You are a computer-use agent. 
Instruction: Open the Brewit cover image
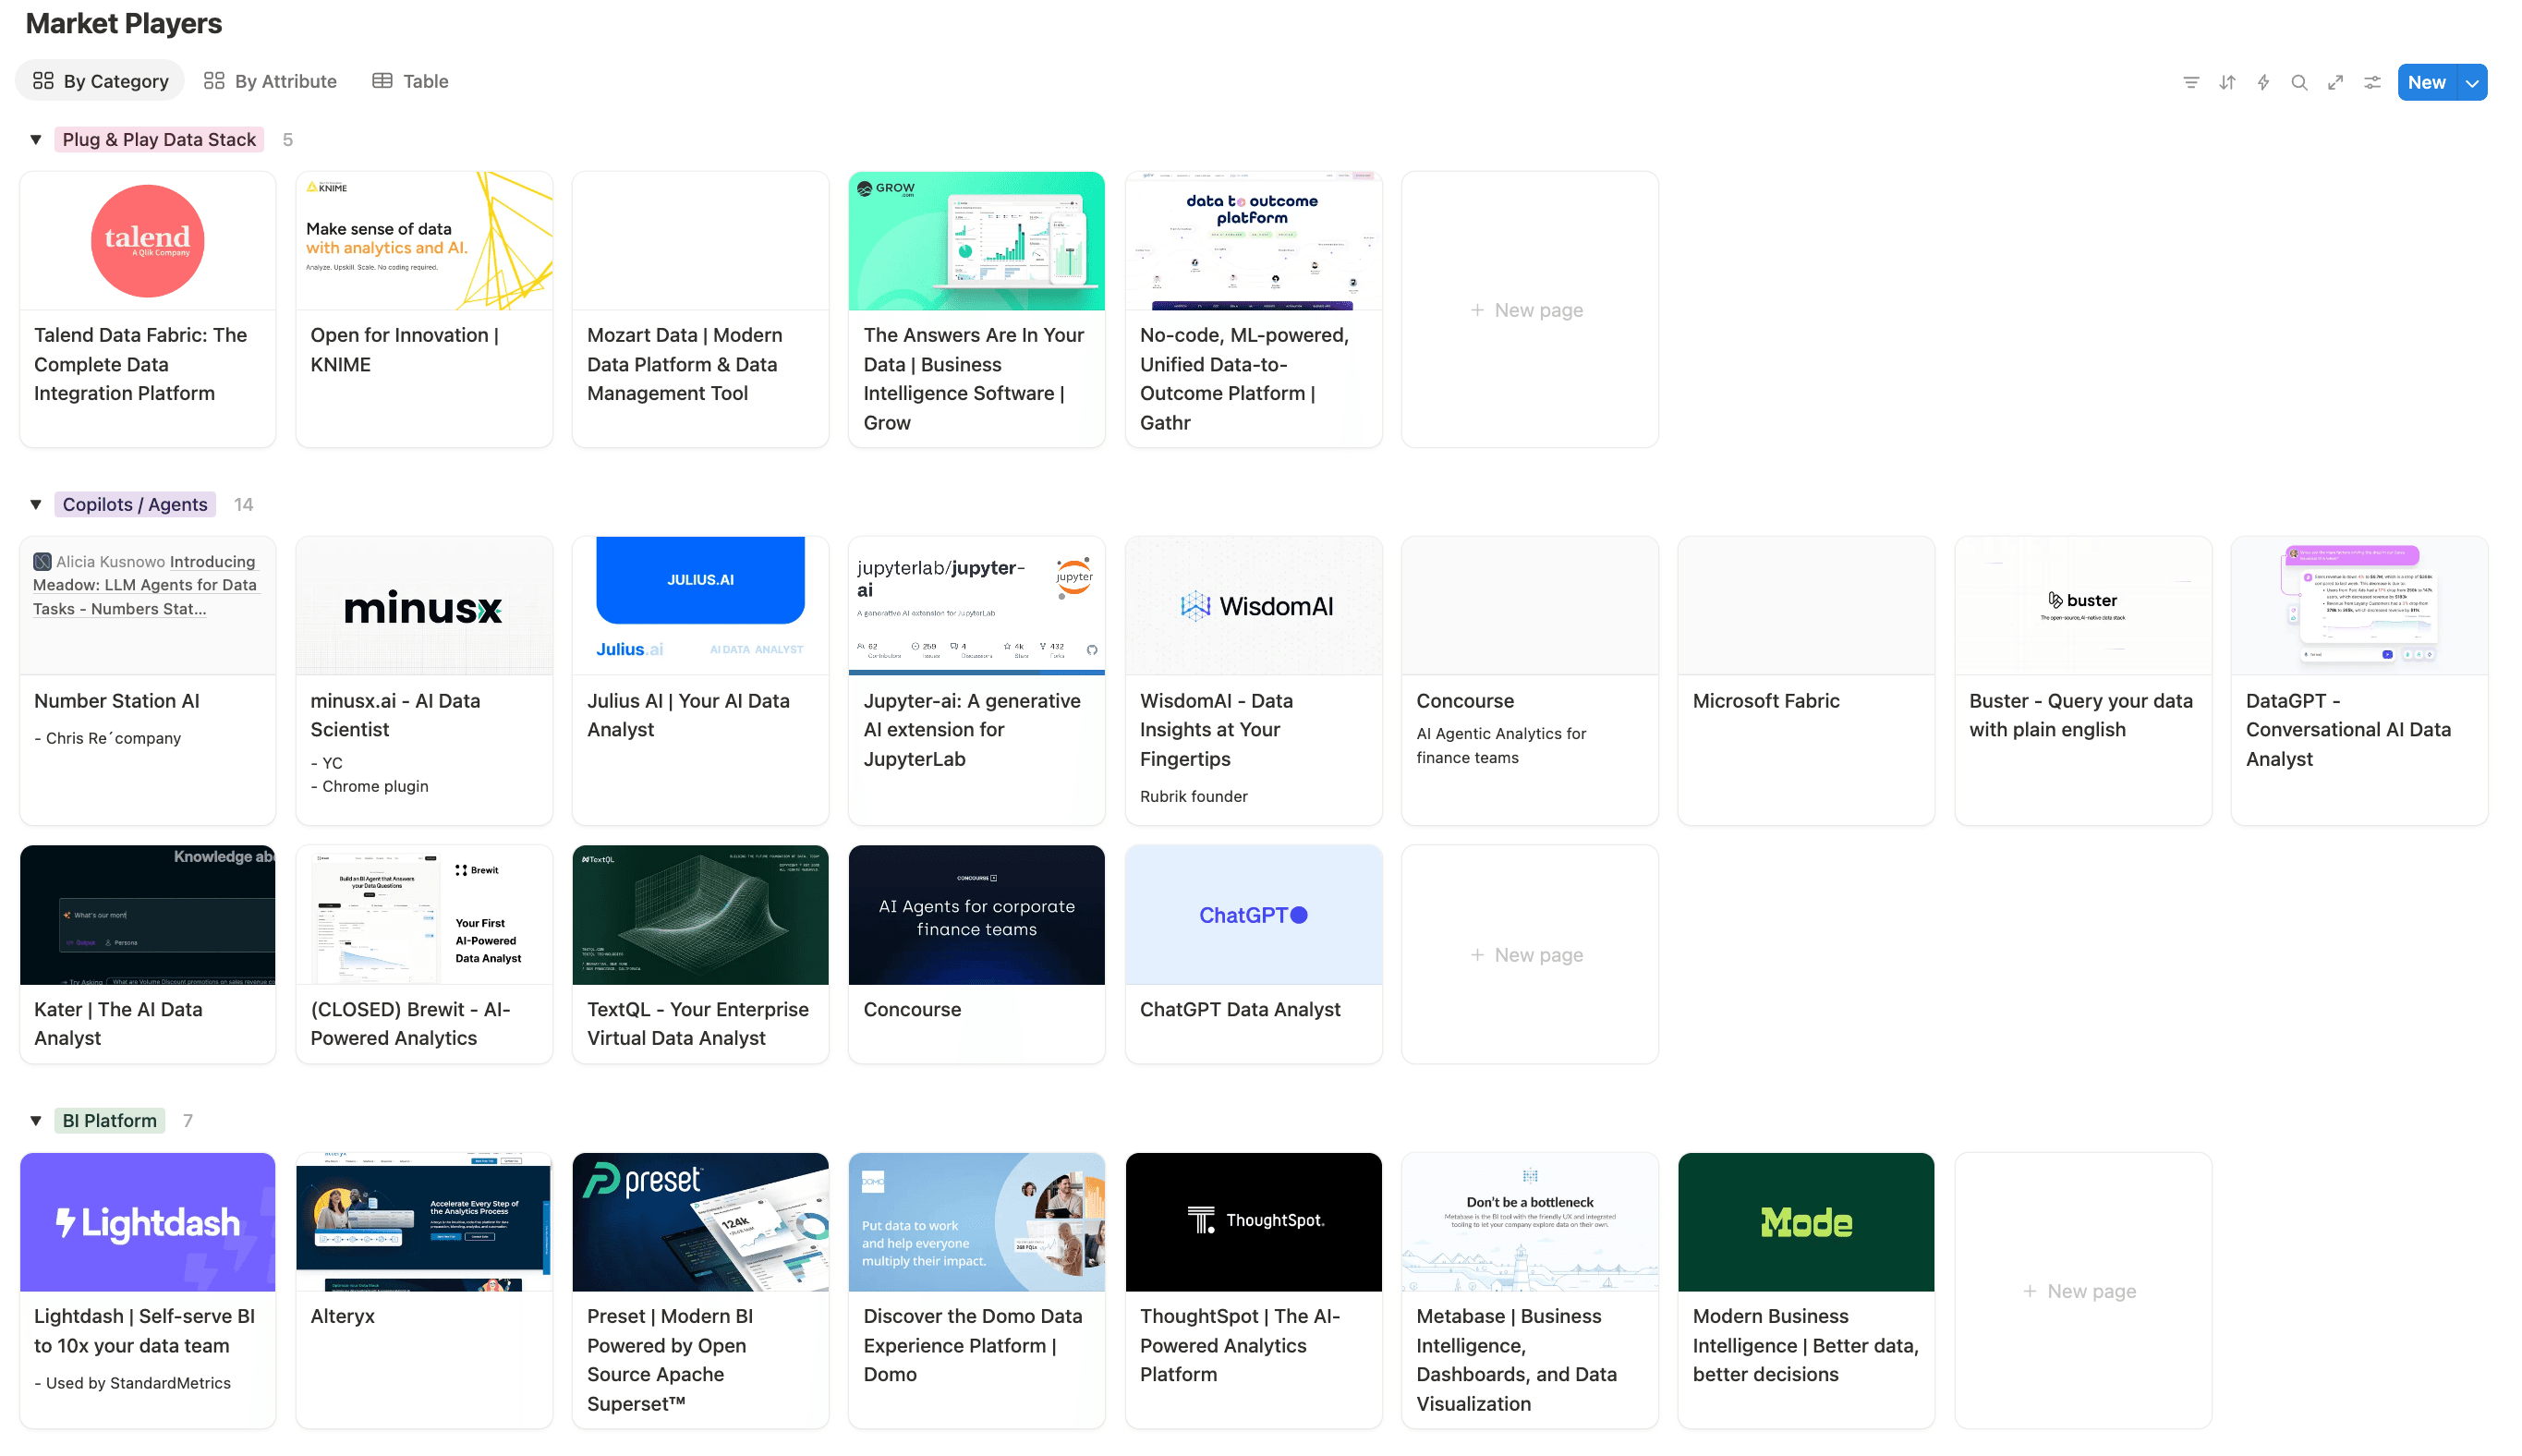(424, 915)
